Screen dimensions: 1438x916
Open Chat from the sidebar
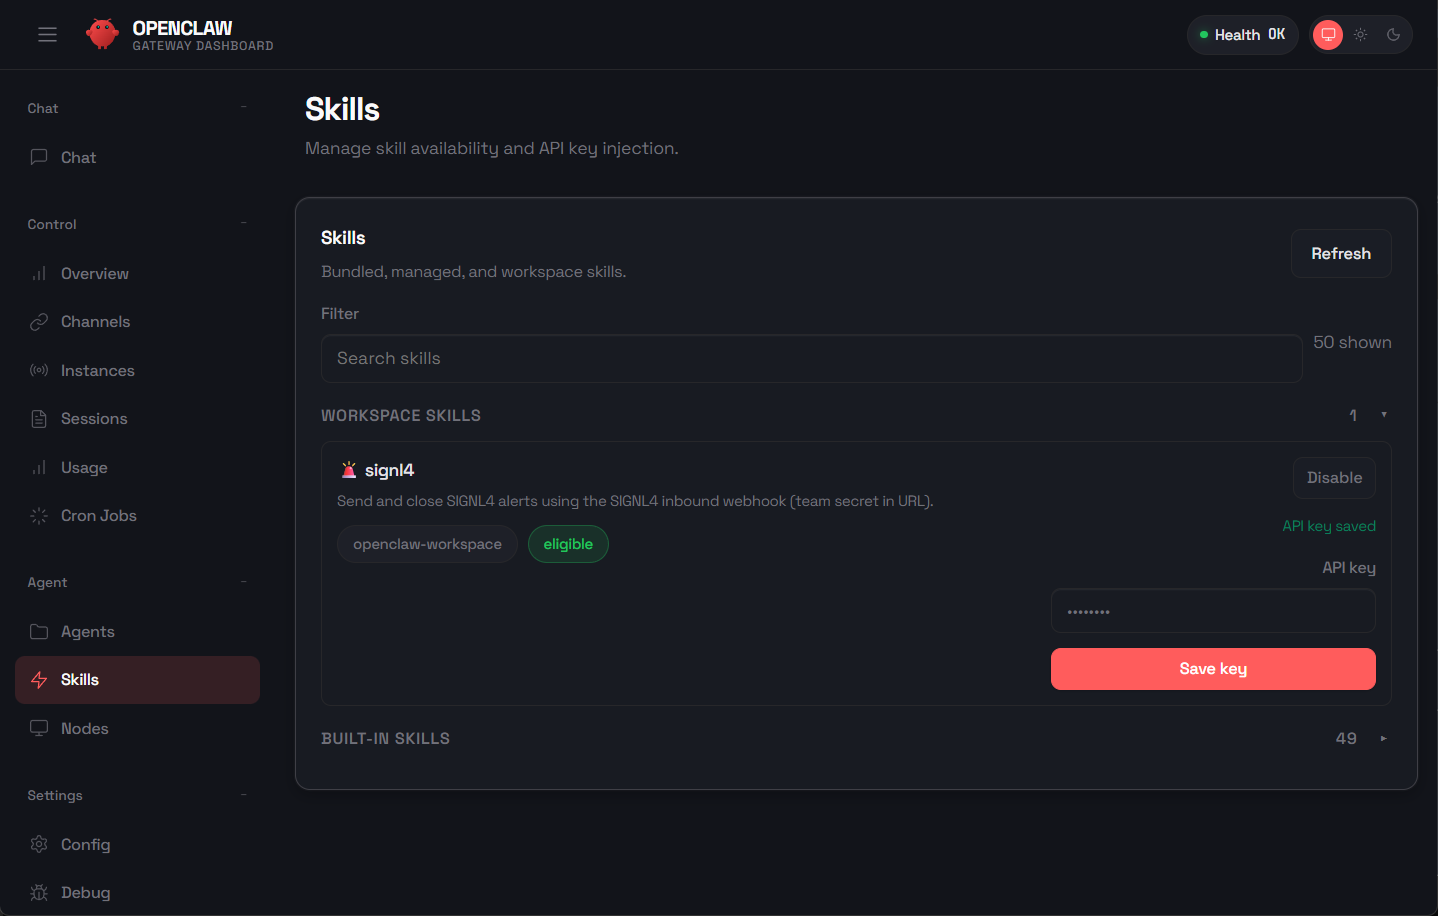pos(78,158)
